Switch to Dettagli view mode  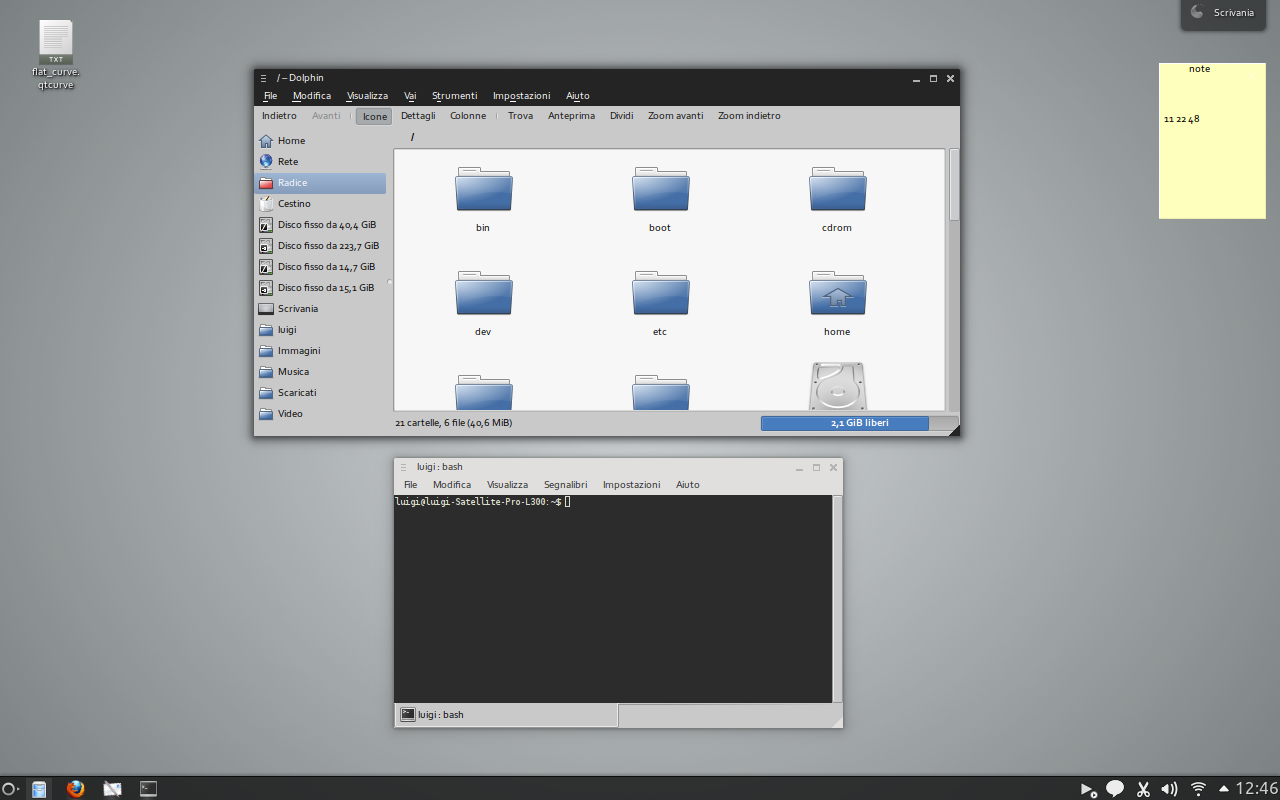pyautogui.click(x=418, y=116)
